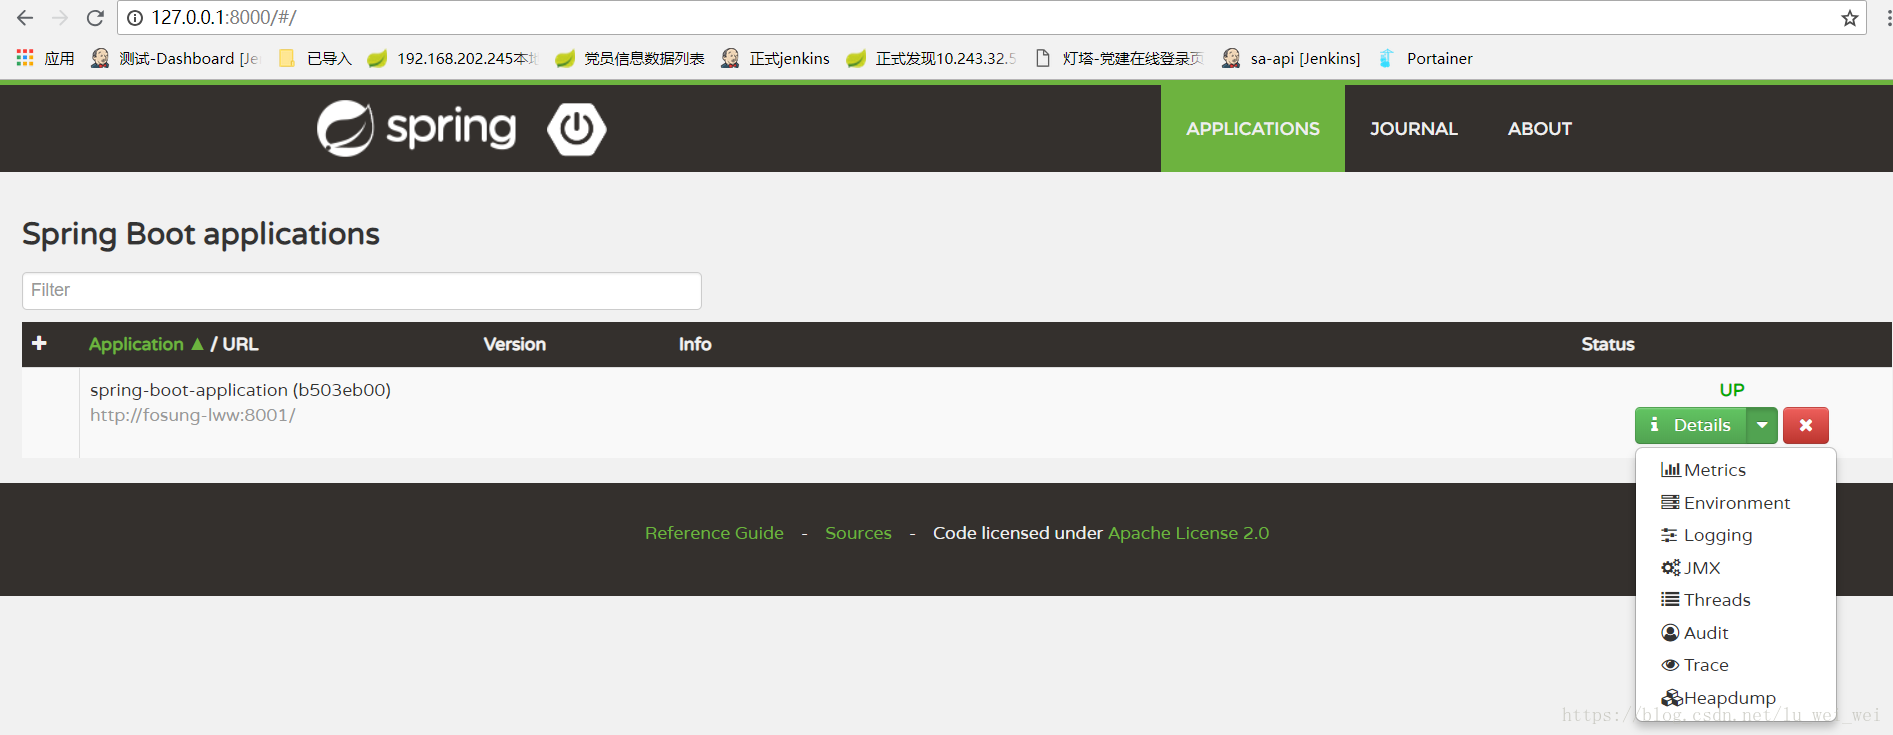This screenshot has width=1893, height=735.
Task: Open the ABOUT tab
Action: click(1540, 128)
